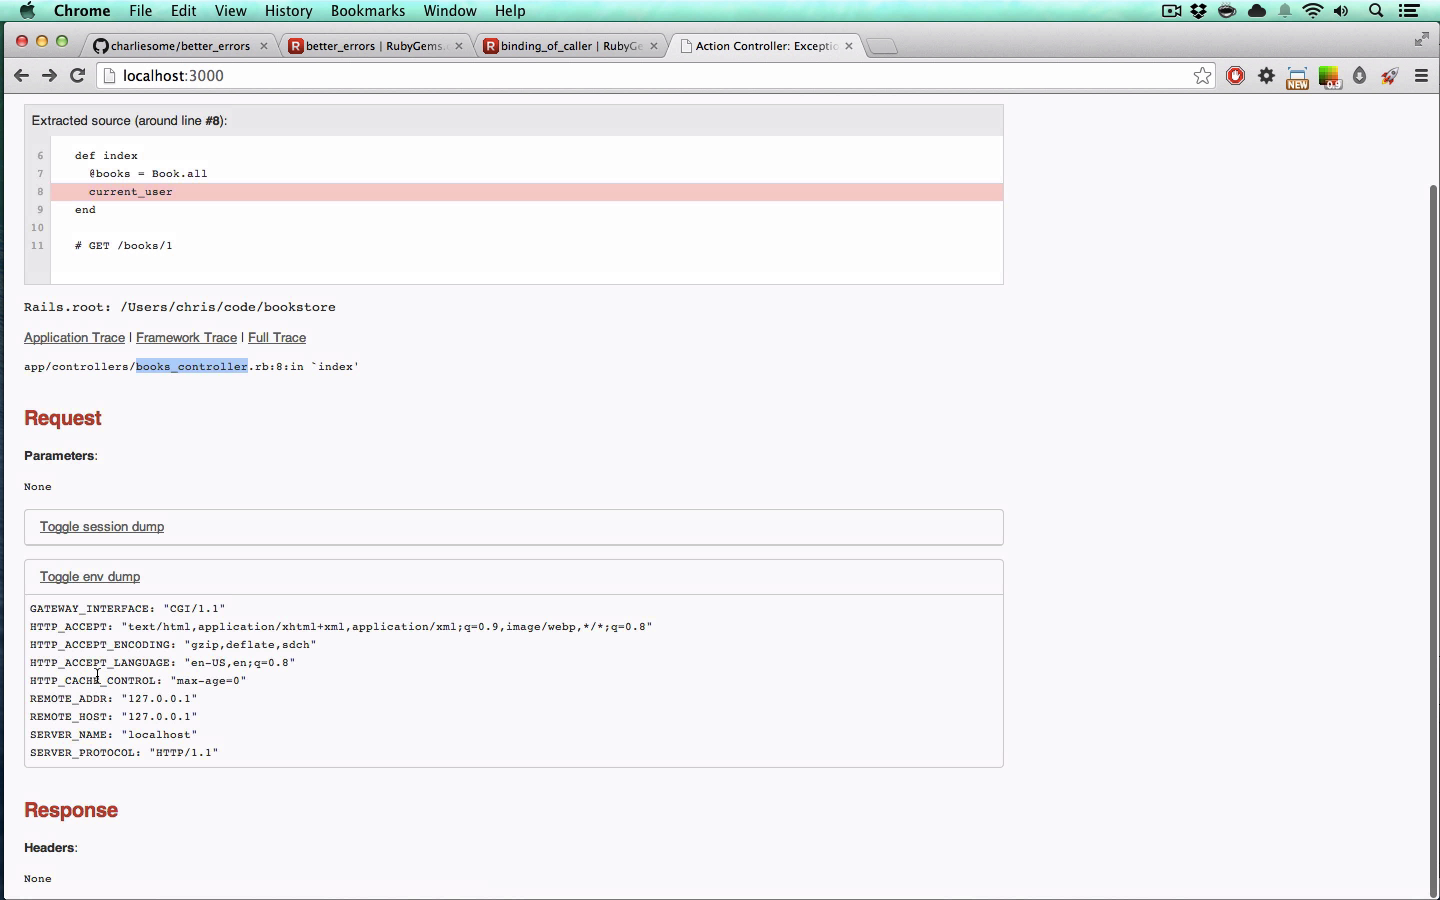Click the browser back arrow

(x=21, y=76)
